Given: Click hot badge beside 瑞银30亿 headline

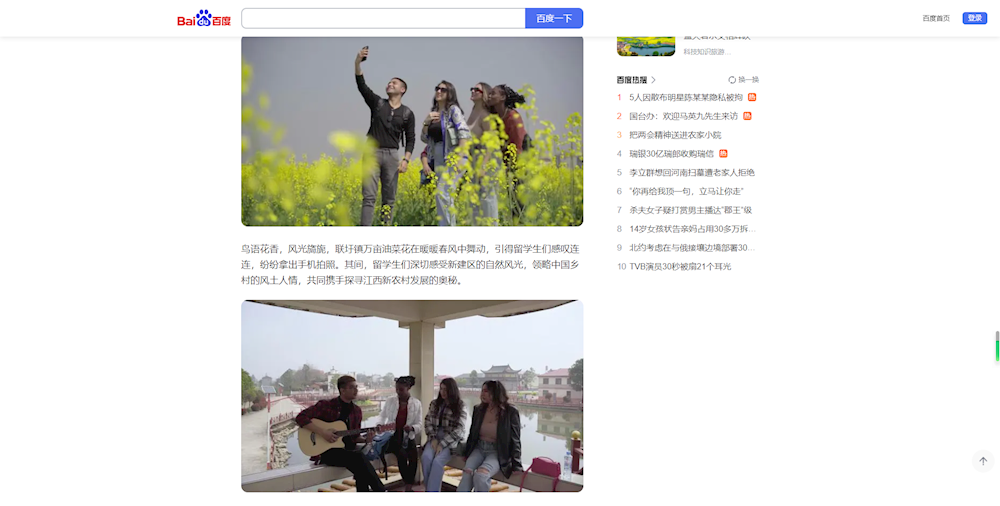Looking at the screenshot, I should pos(723,153).
